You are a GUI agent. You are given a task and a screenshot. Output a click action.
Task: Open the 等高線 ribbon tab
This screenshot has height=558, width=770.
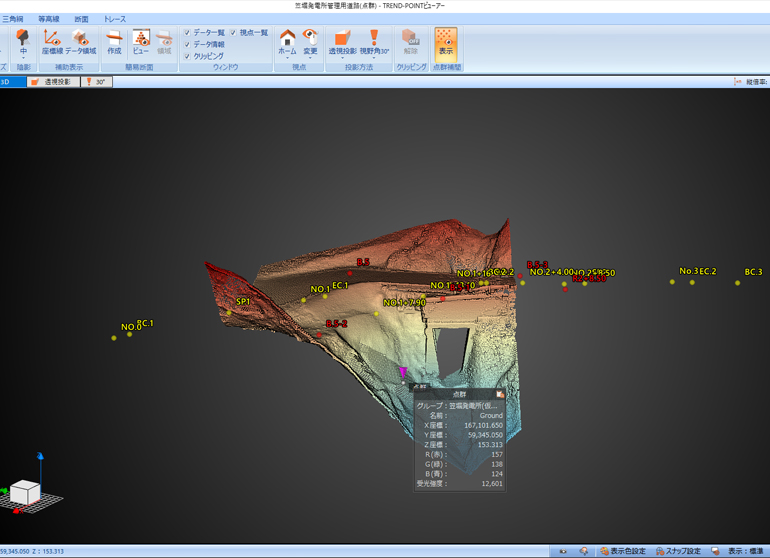[x=48, y=19]
